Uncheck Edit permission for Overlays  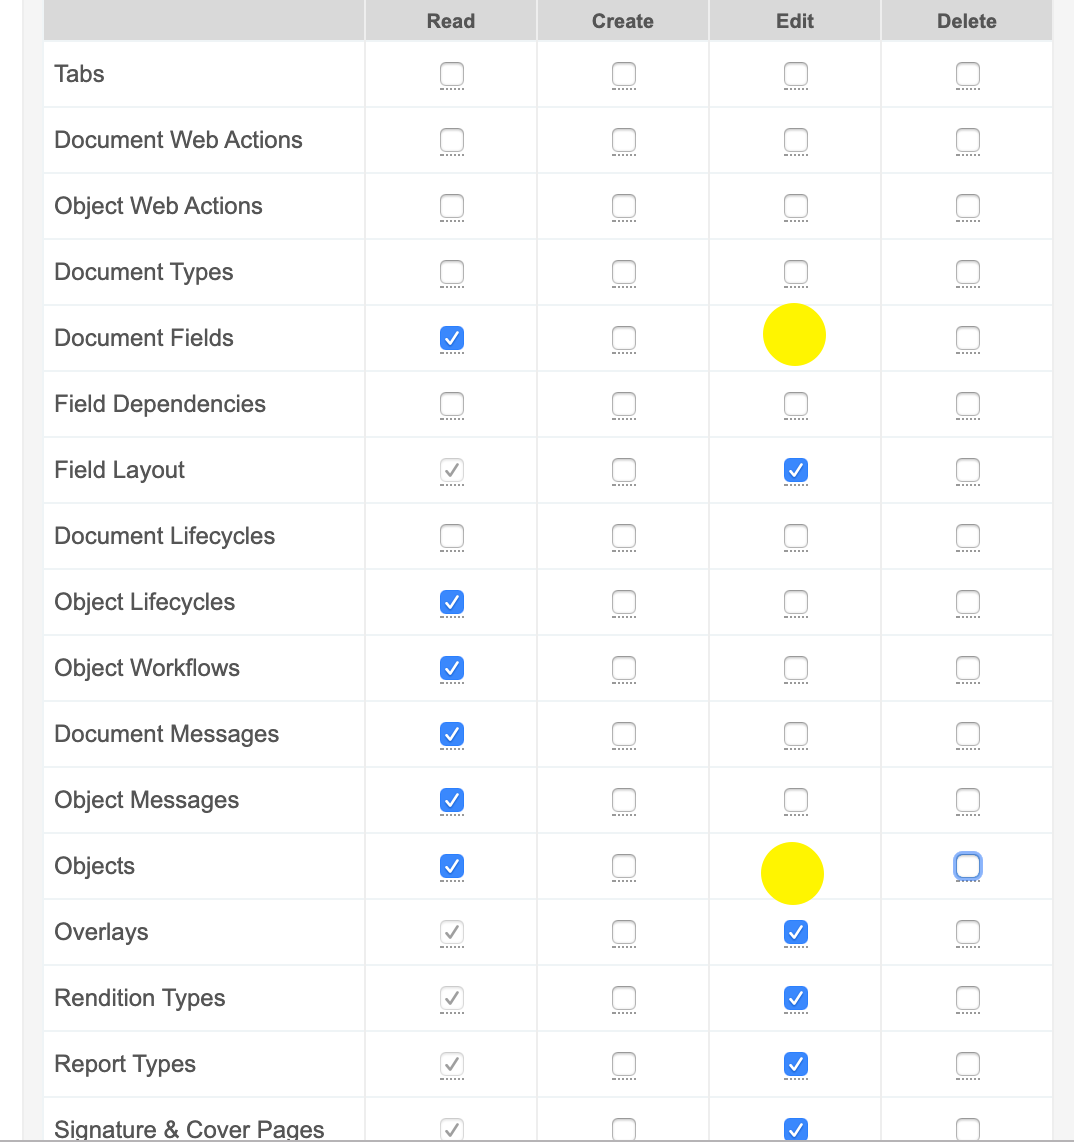pos(796,932)
